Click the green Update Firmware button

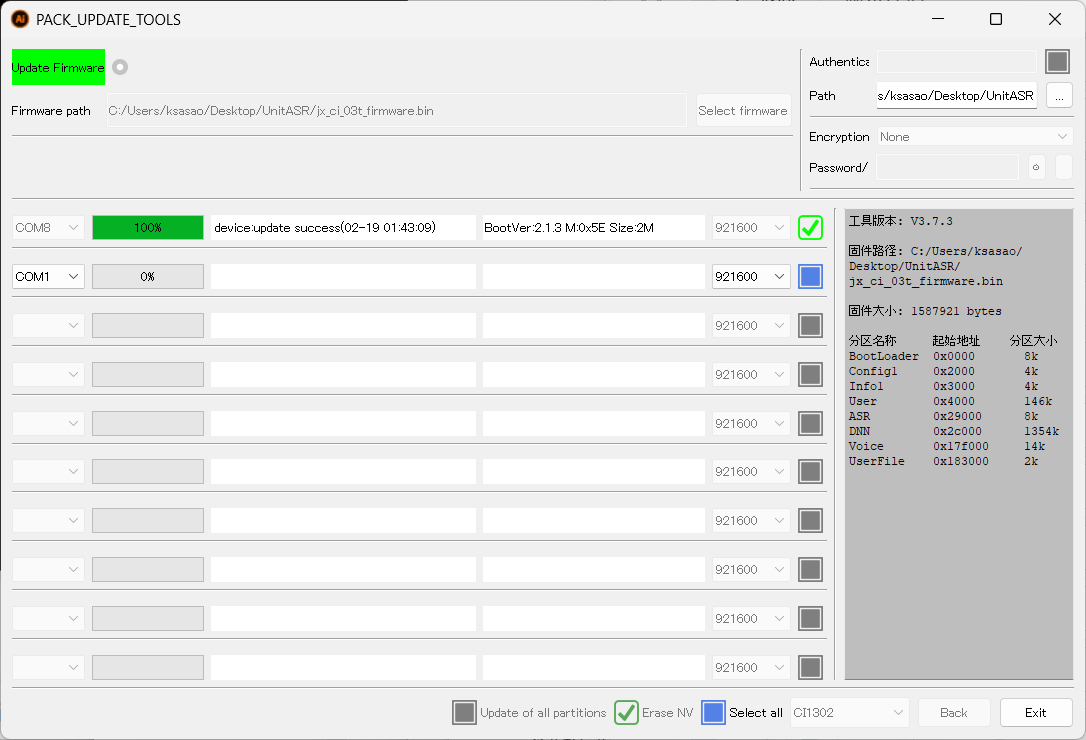[x=58, y=67]
